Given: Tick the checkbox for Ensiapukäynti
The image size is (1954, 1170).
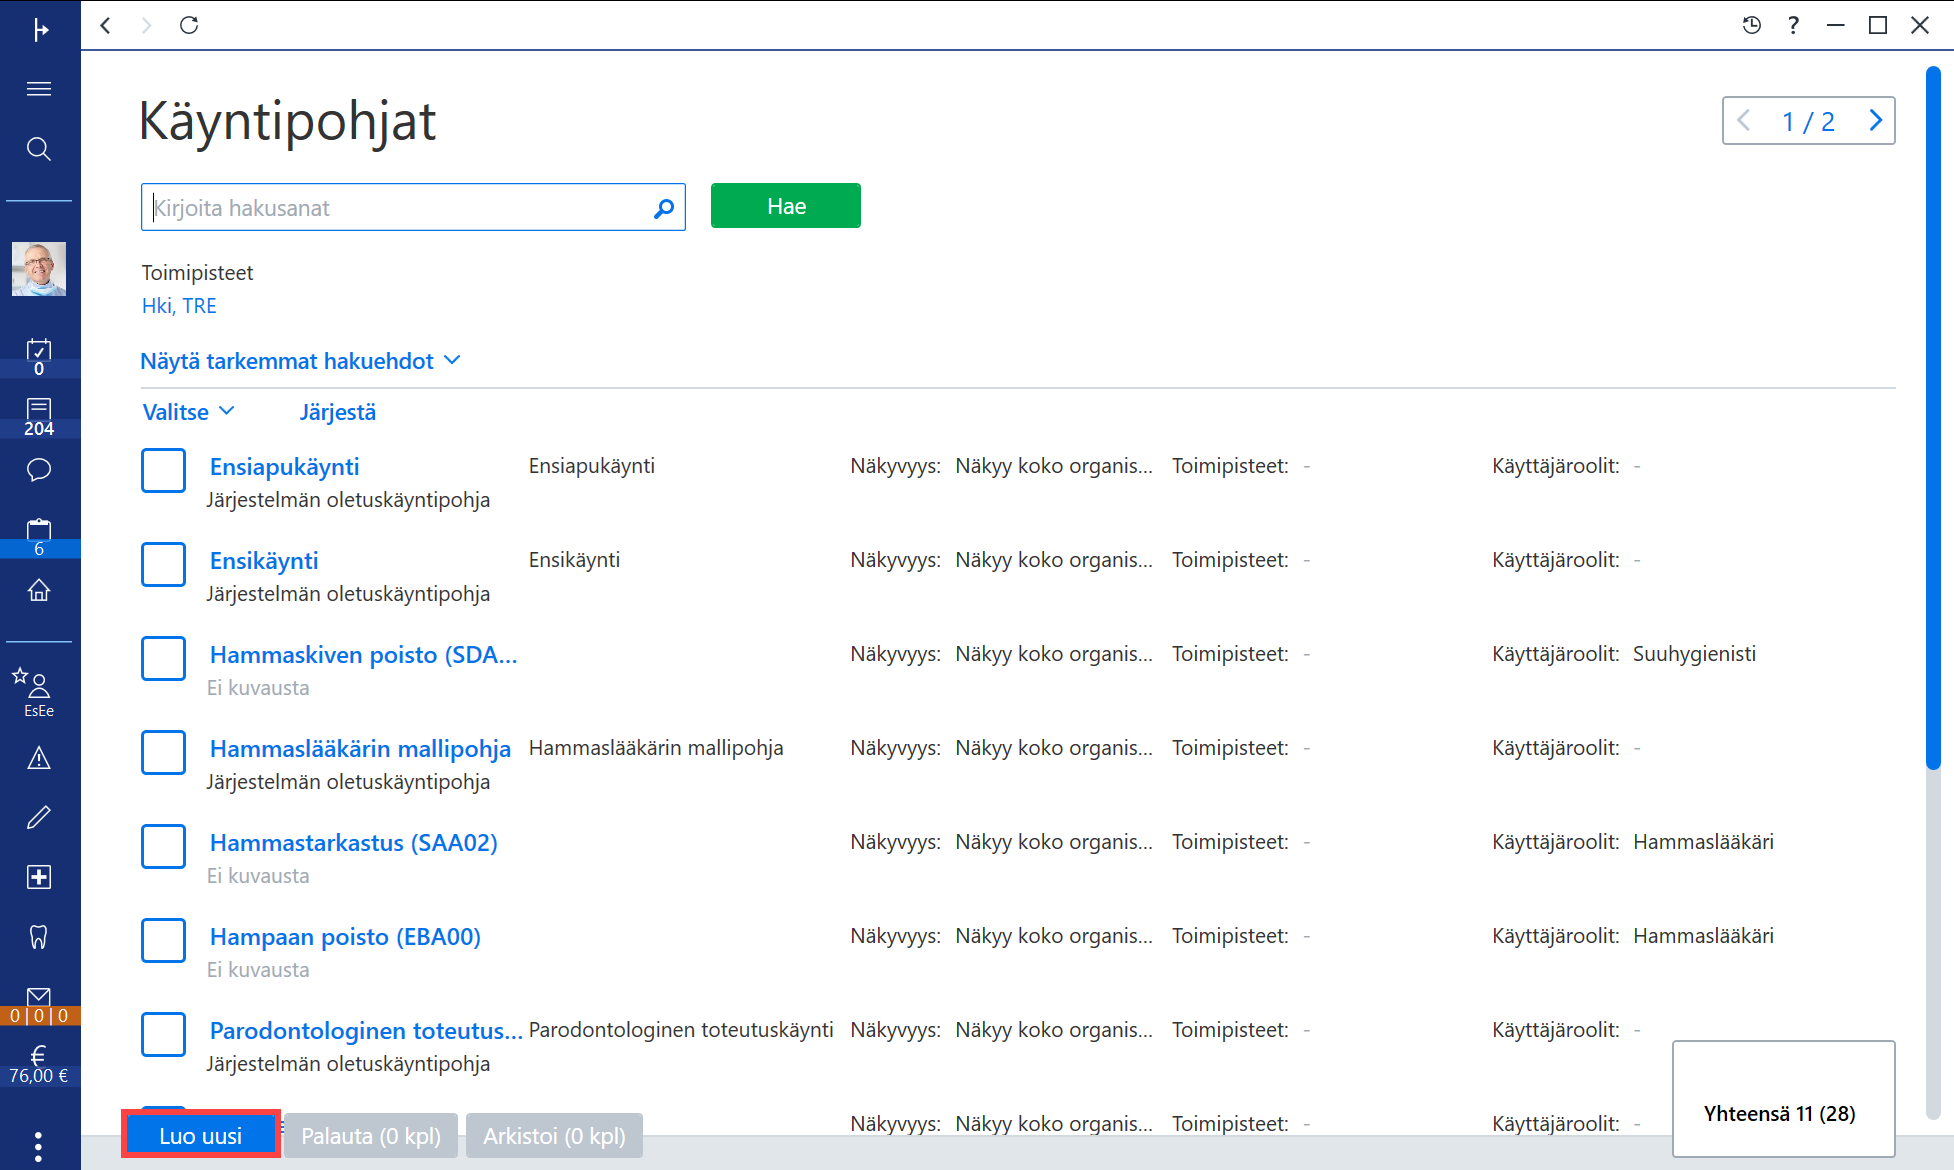Looking at the screenshot, I should point(163,470).
